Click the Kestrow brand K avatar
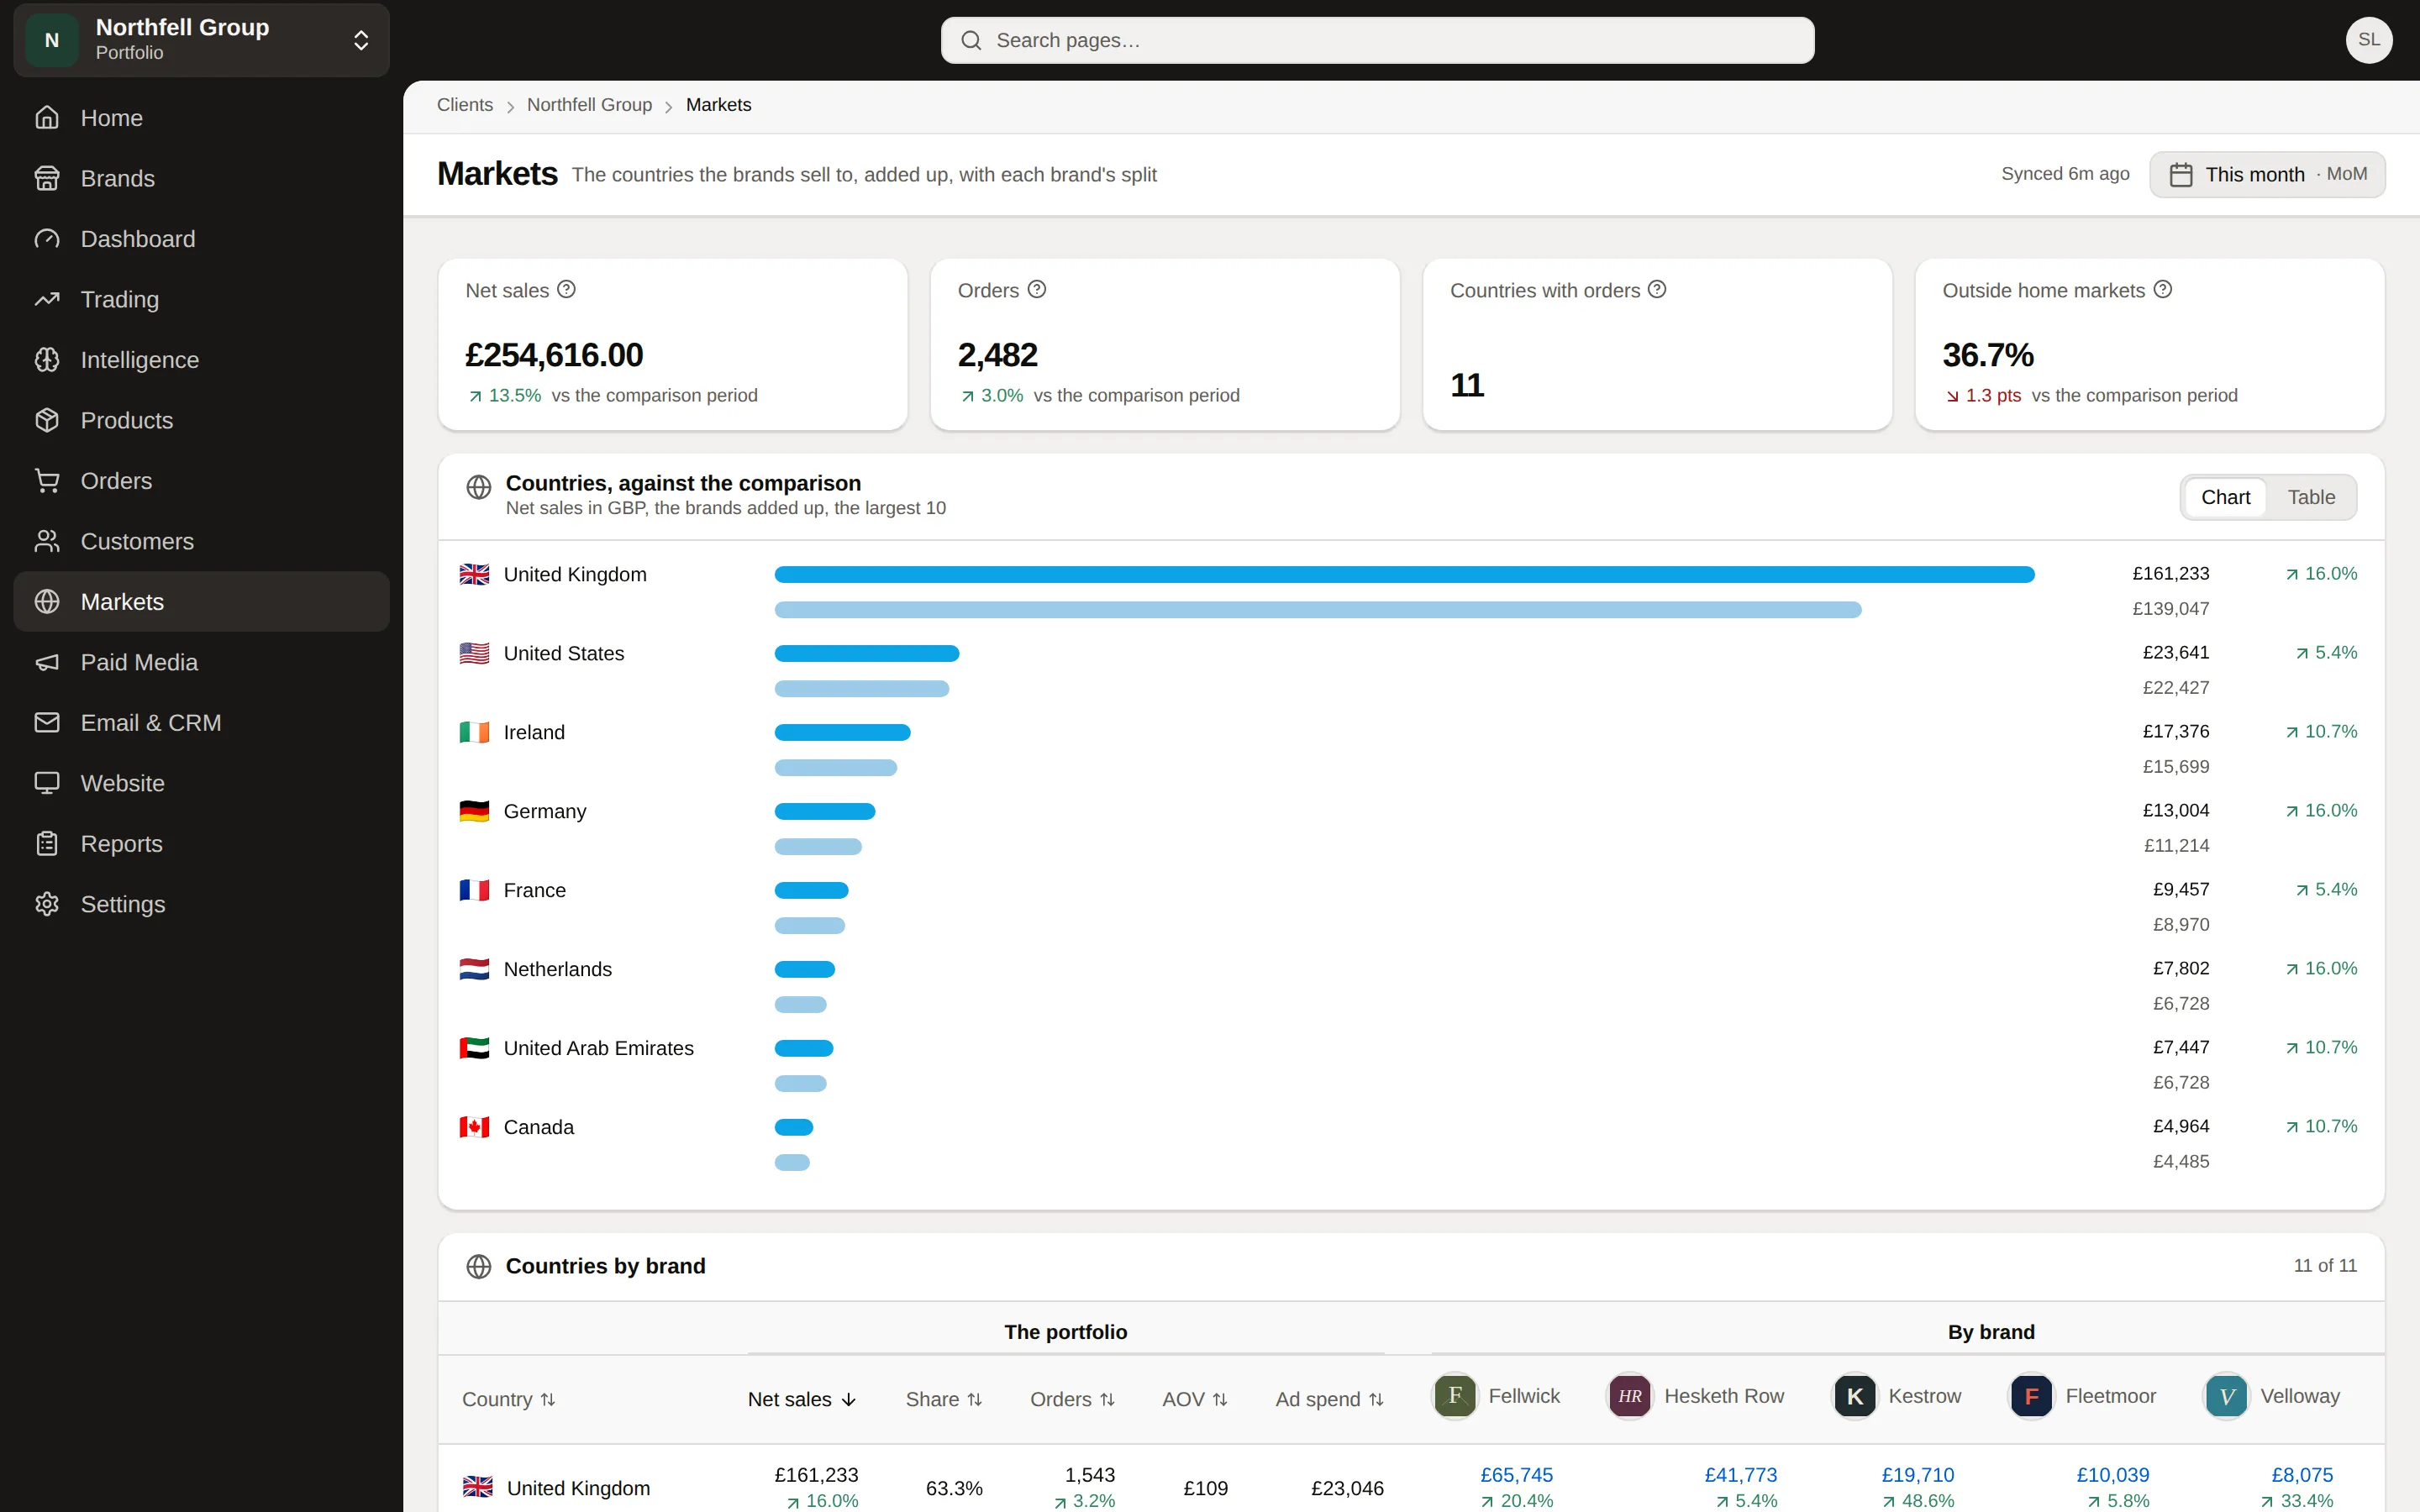 (1855, 1396)
